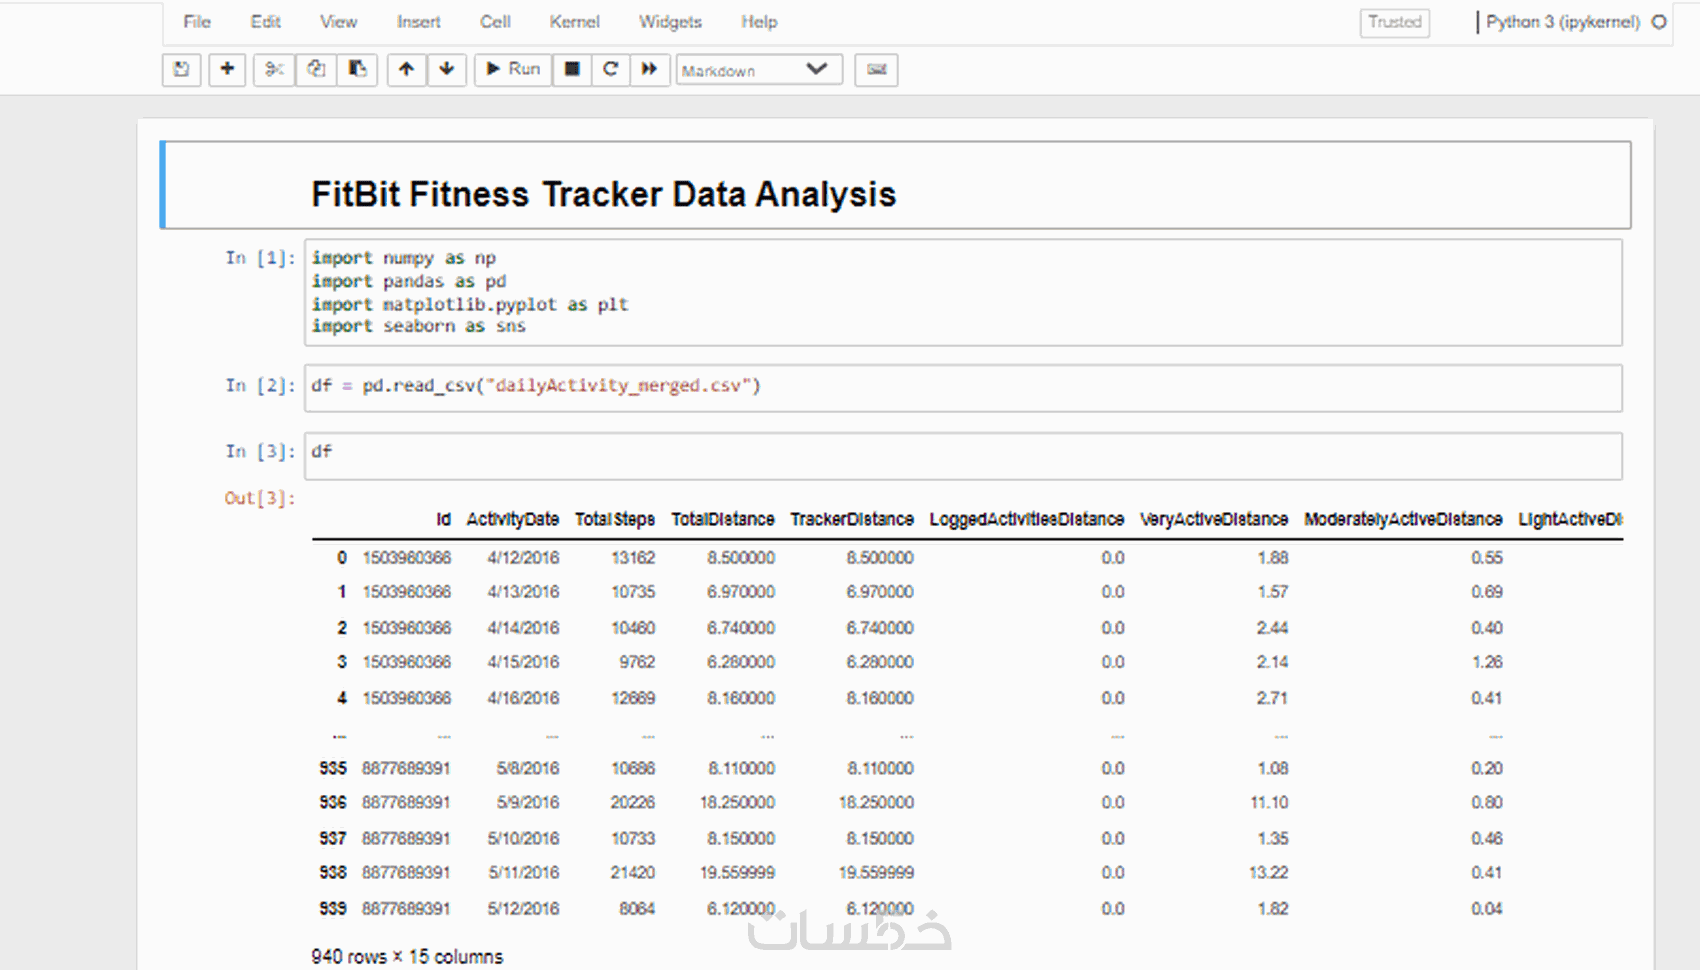Open the Help menu
Screen dimensions: 1700x970
[759, 22]
